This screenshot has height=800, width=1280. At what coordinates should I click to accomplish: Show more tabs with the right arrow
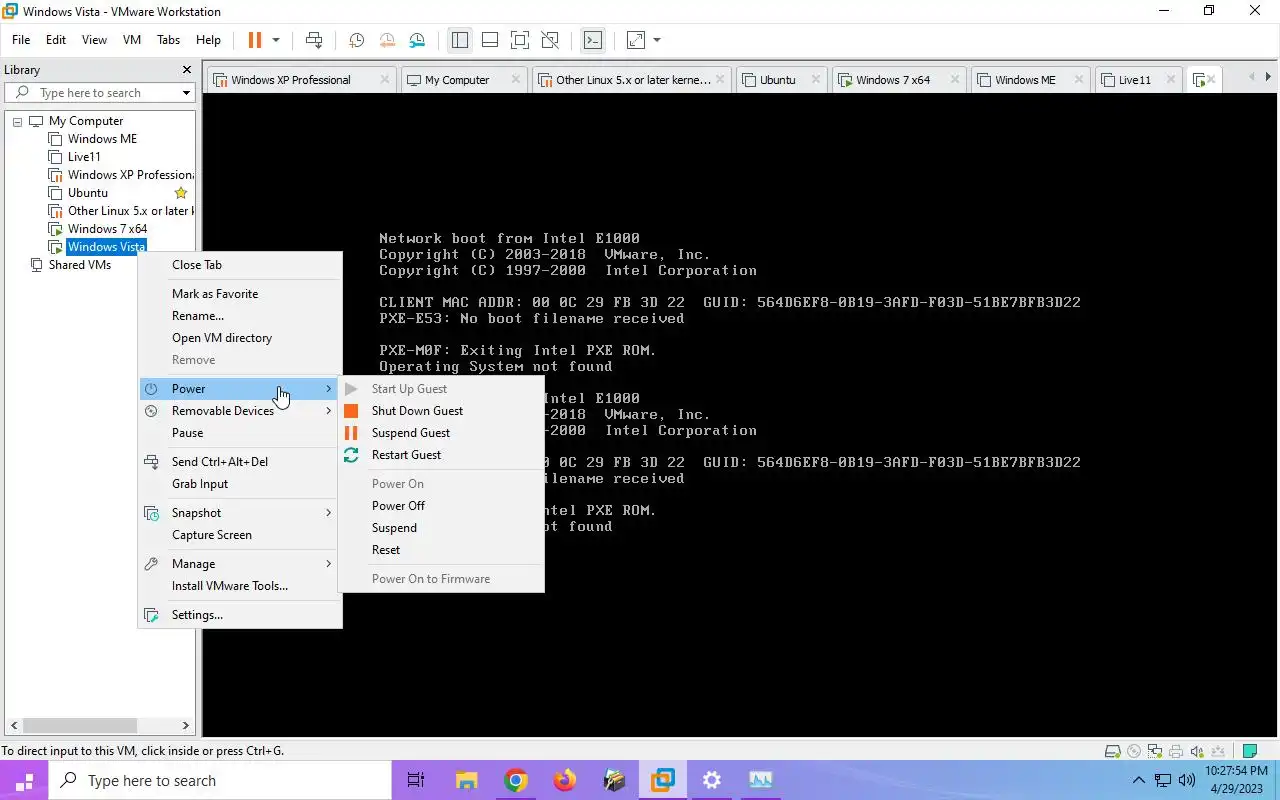click(x=1269, y=77)
